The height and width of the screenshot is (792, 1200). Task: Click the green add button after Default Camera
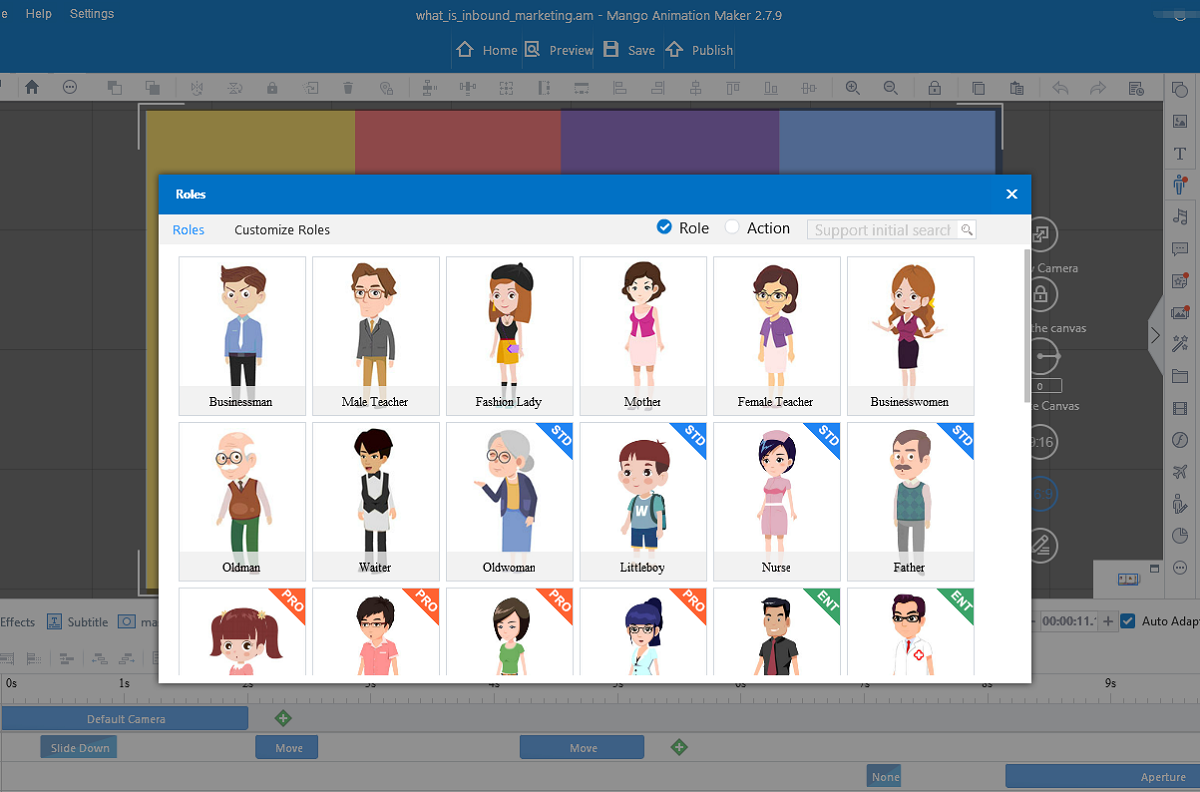(283, 718)
